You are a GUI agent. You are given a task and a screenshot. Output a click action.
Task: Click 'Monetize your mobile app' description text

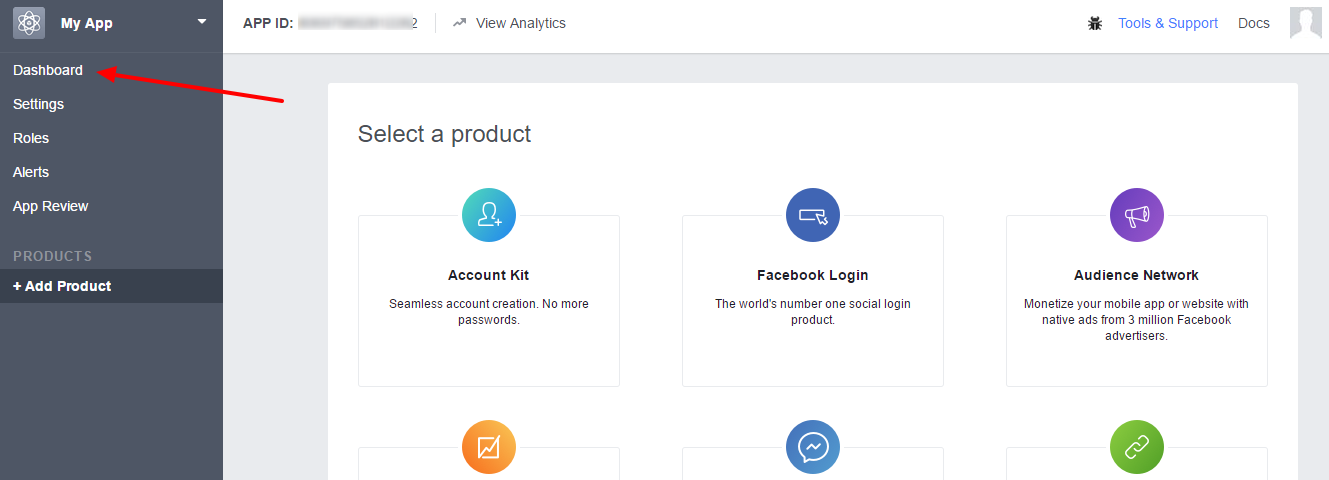pos(1137,320)
